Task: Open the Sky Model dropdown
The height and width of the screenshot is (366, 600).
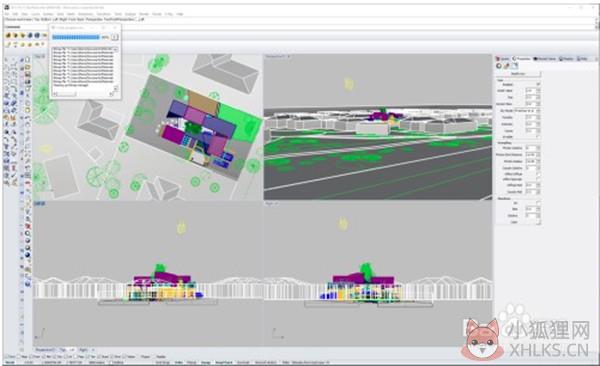Action: click(x=527, y=111)
